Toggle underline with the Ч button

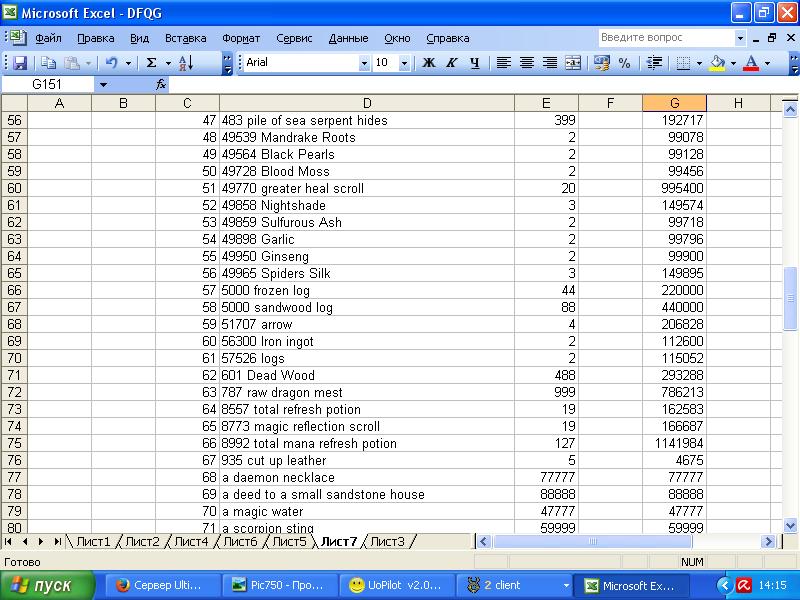click(474, 63)
